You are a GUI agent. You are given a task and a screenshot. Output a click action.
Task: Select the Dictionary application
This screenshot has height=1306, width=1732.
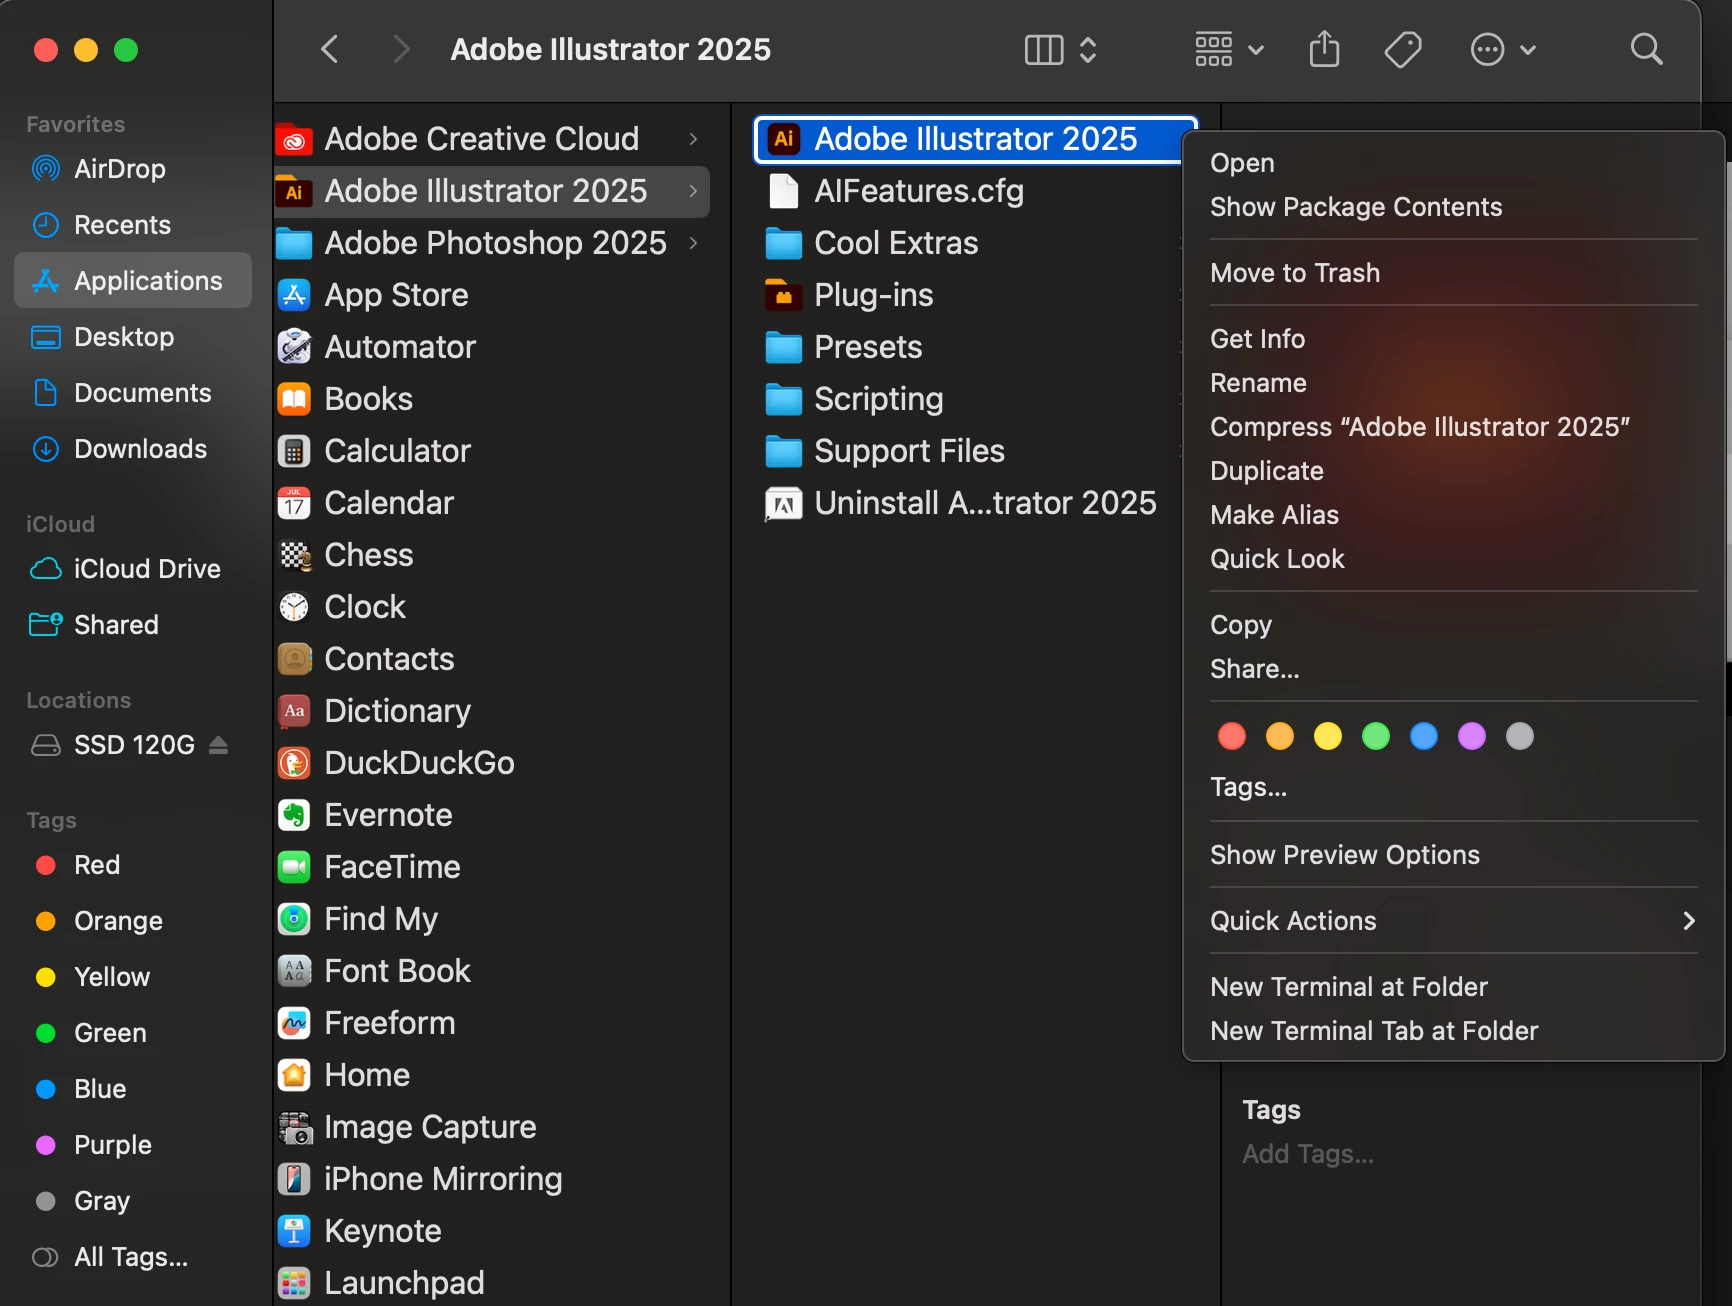tap(491, 711)
